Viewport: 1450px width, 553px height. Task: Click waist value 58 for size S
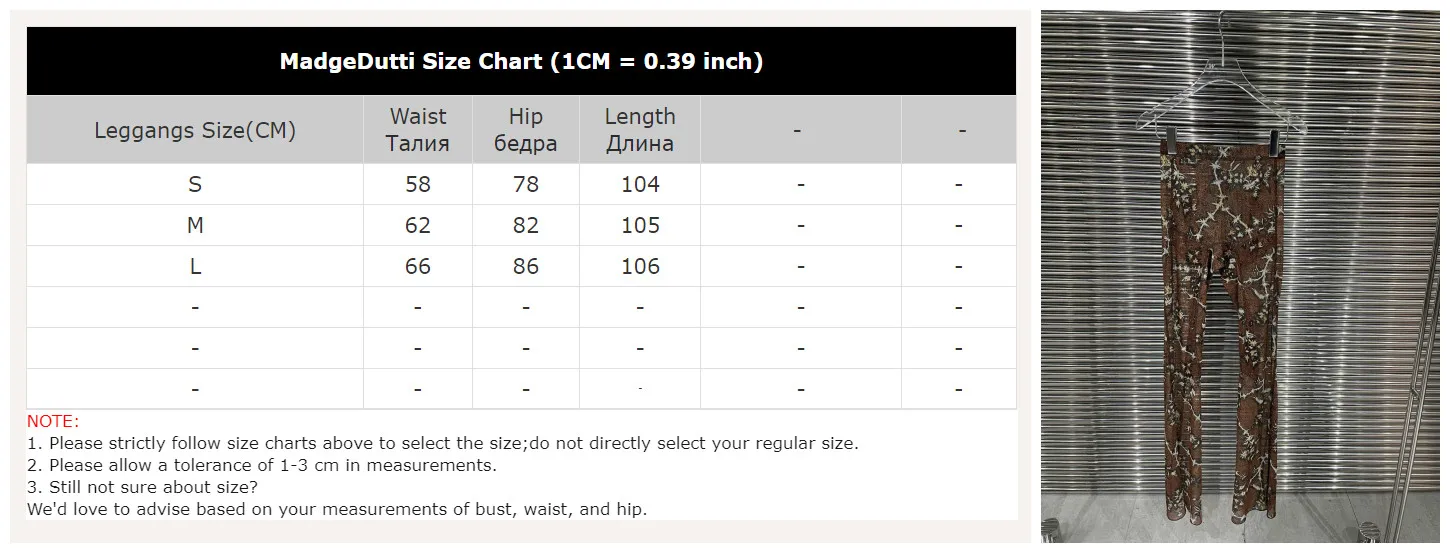pos(418,184)
